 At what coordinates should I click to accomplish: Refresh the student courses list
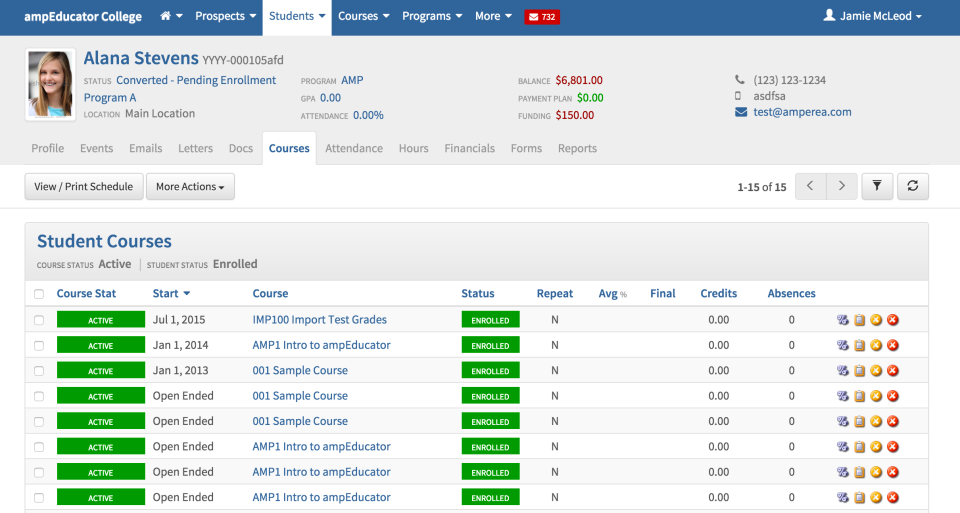pos(913,186)
